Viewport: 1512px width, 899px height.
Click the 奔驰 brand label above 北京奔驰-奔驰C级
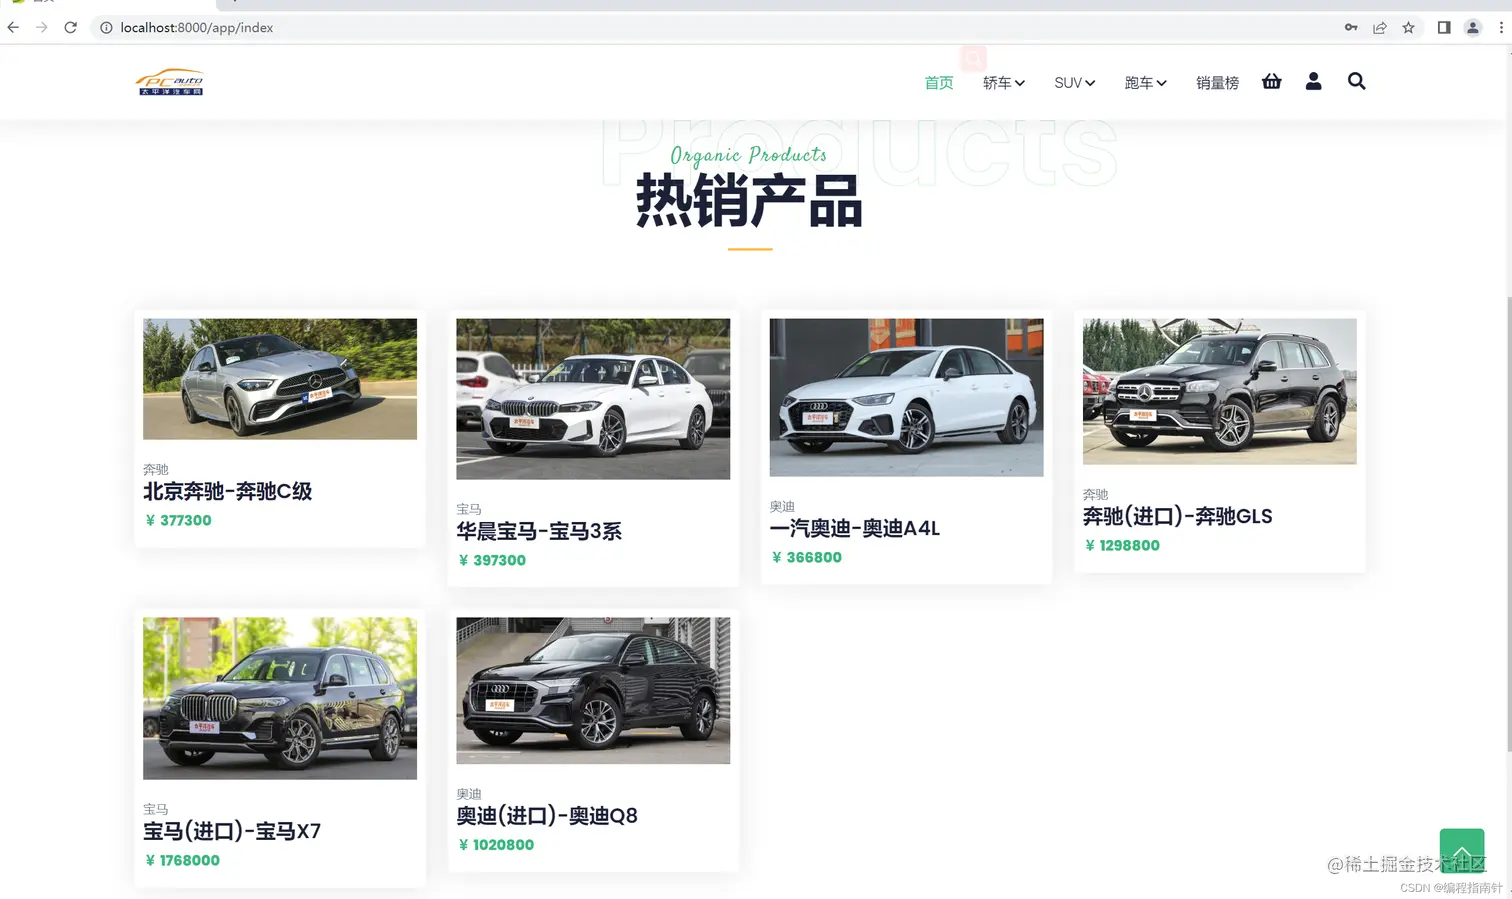tap(156, 469)
